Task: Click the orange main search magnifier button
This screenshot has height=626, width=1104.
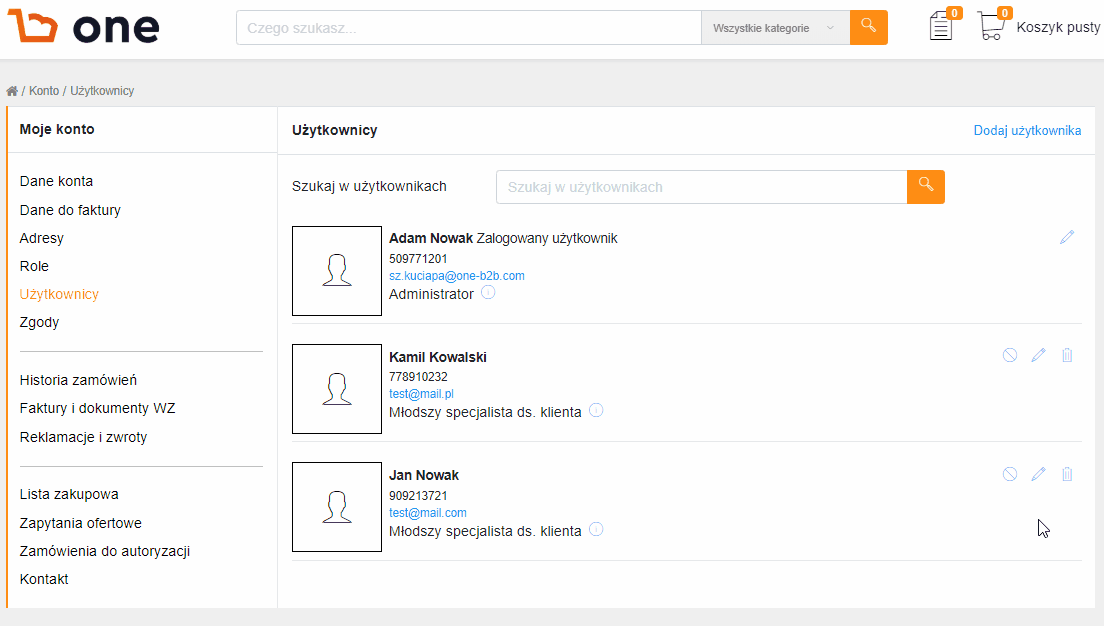Action: pos(868,27)
